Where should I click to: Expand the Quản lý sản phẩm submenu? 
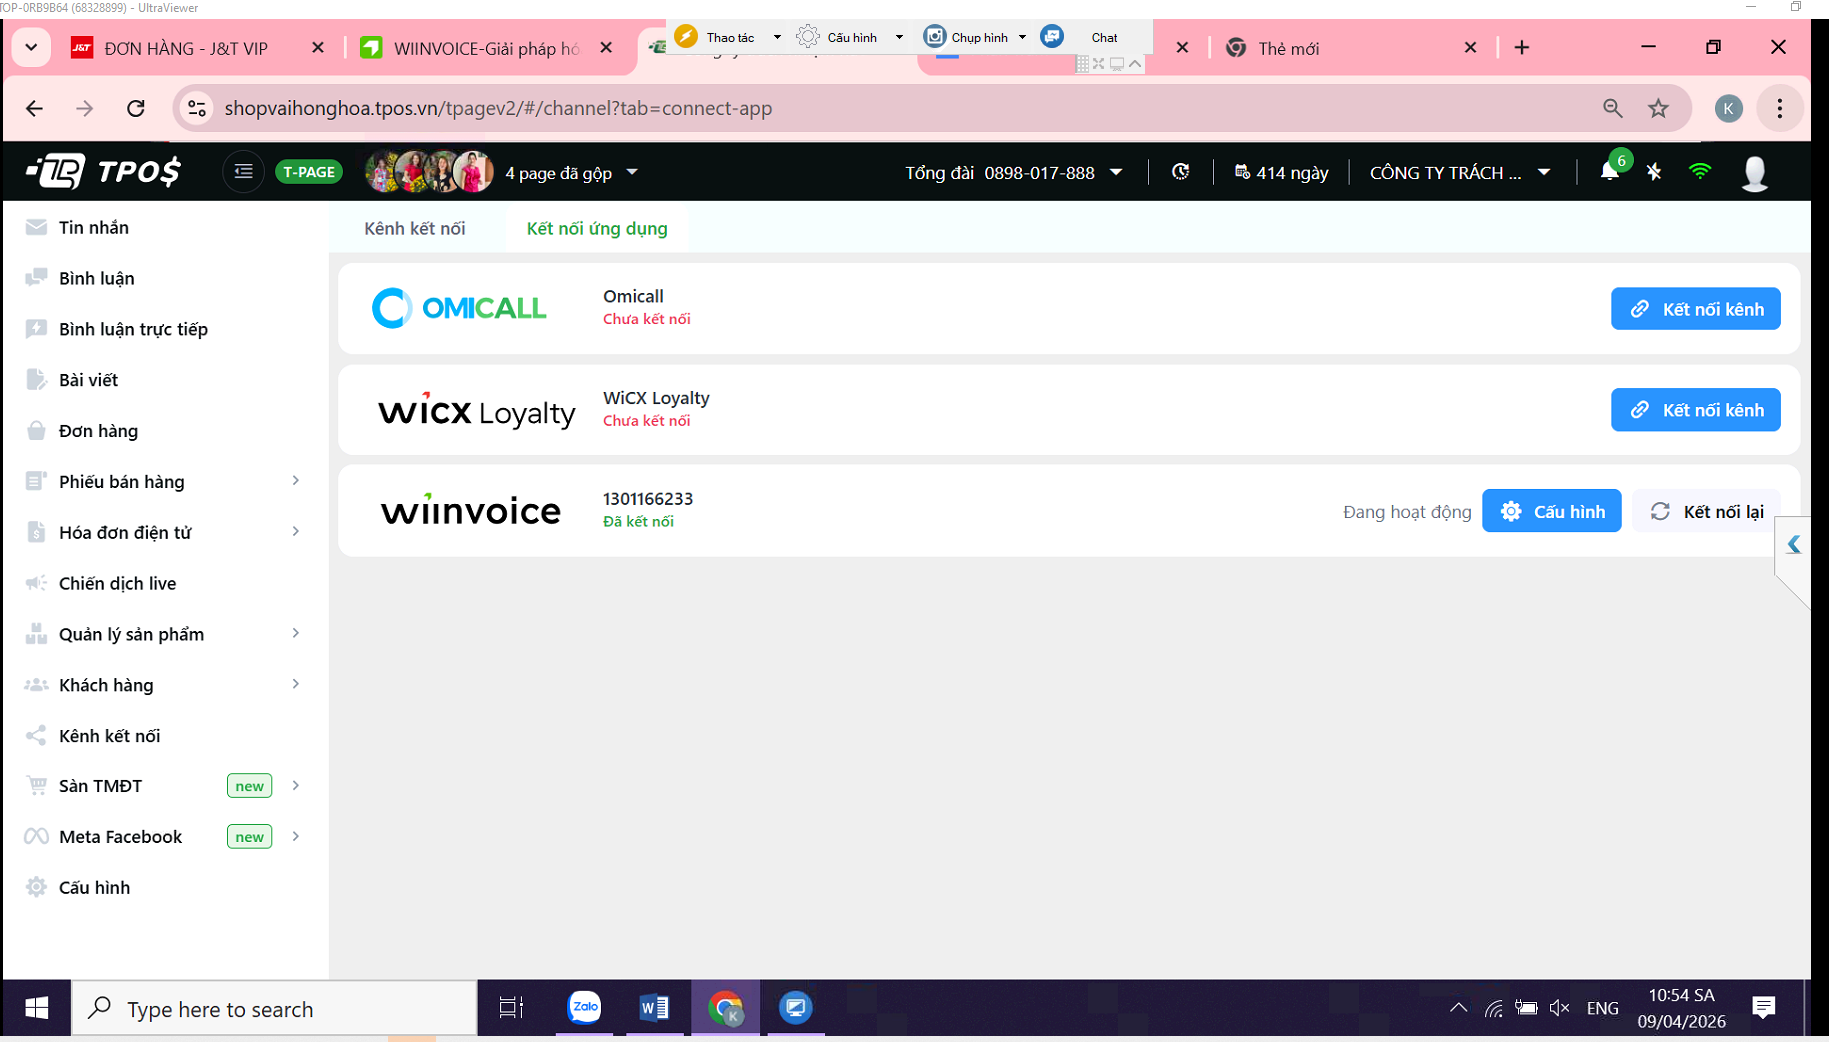pyautogui.click(x=296, y=634)
